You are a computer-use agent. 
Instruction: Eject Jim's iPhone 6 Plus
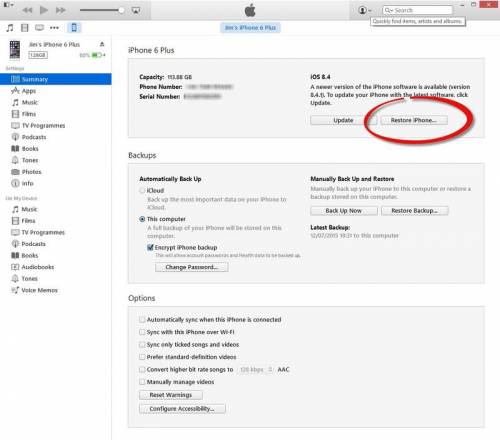click(x=102, y=44)
